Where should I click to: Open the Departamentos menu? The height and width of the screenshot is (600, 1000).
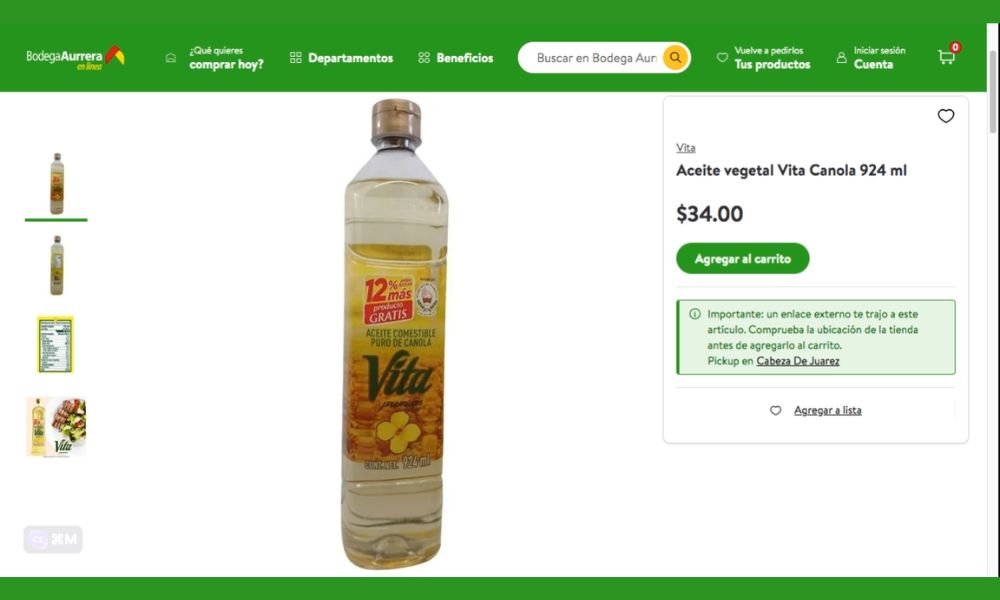pyautogui.click(x=350, y=58)
